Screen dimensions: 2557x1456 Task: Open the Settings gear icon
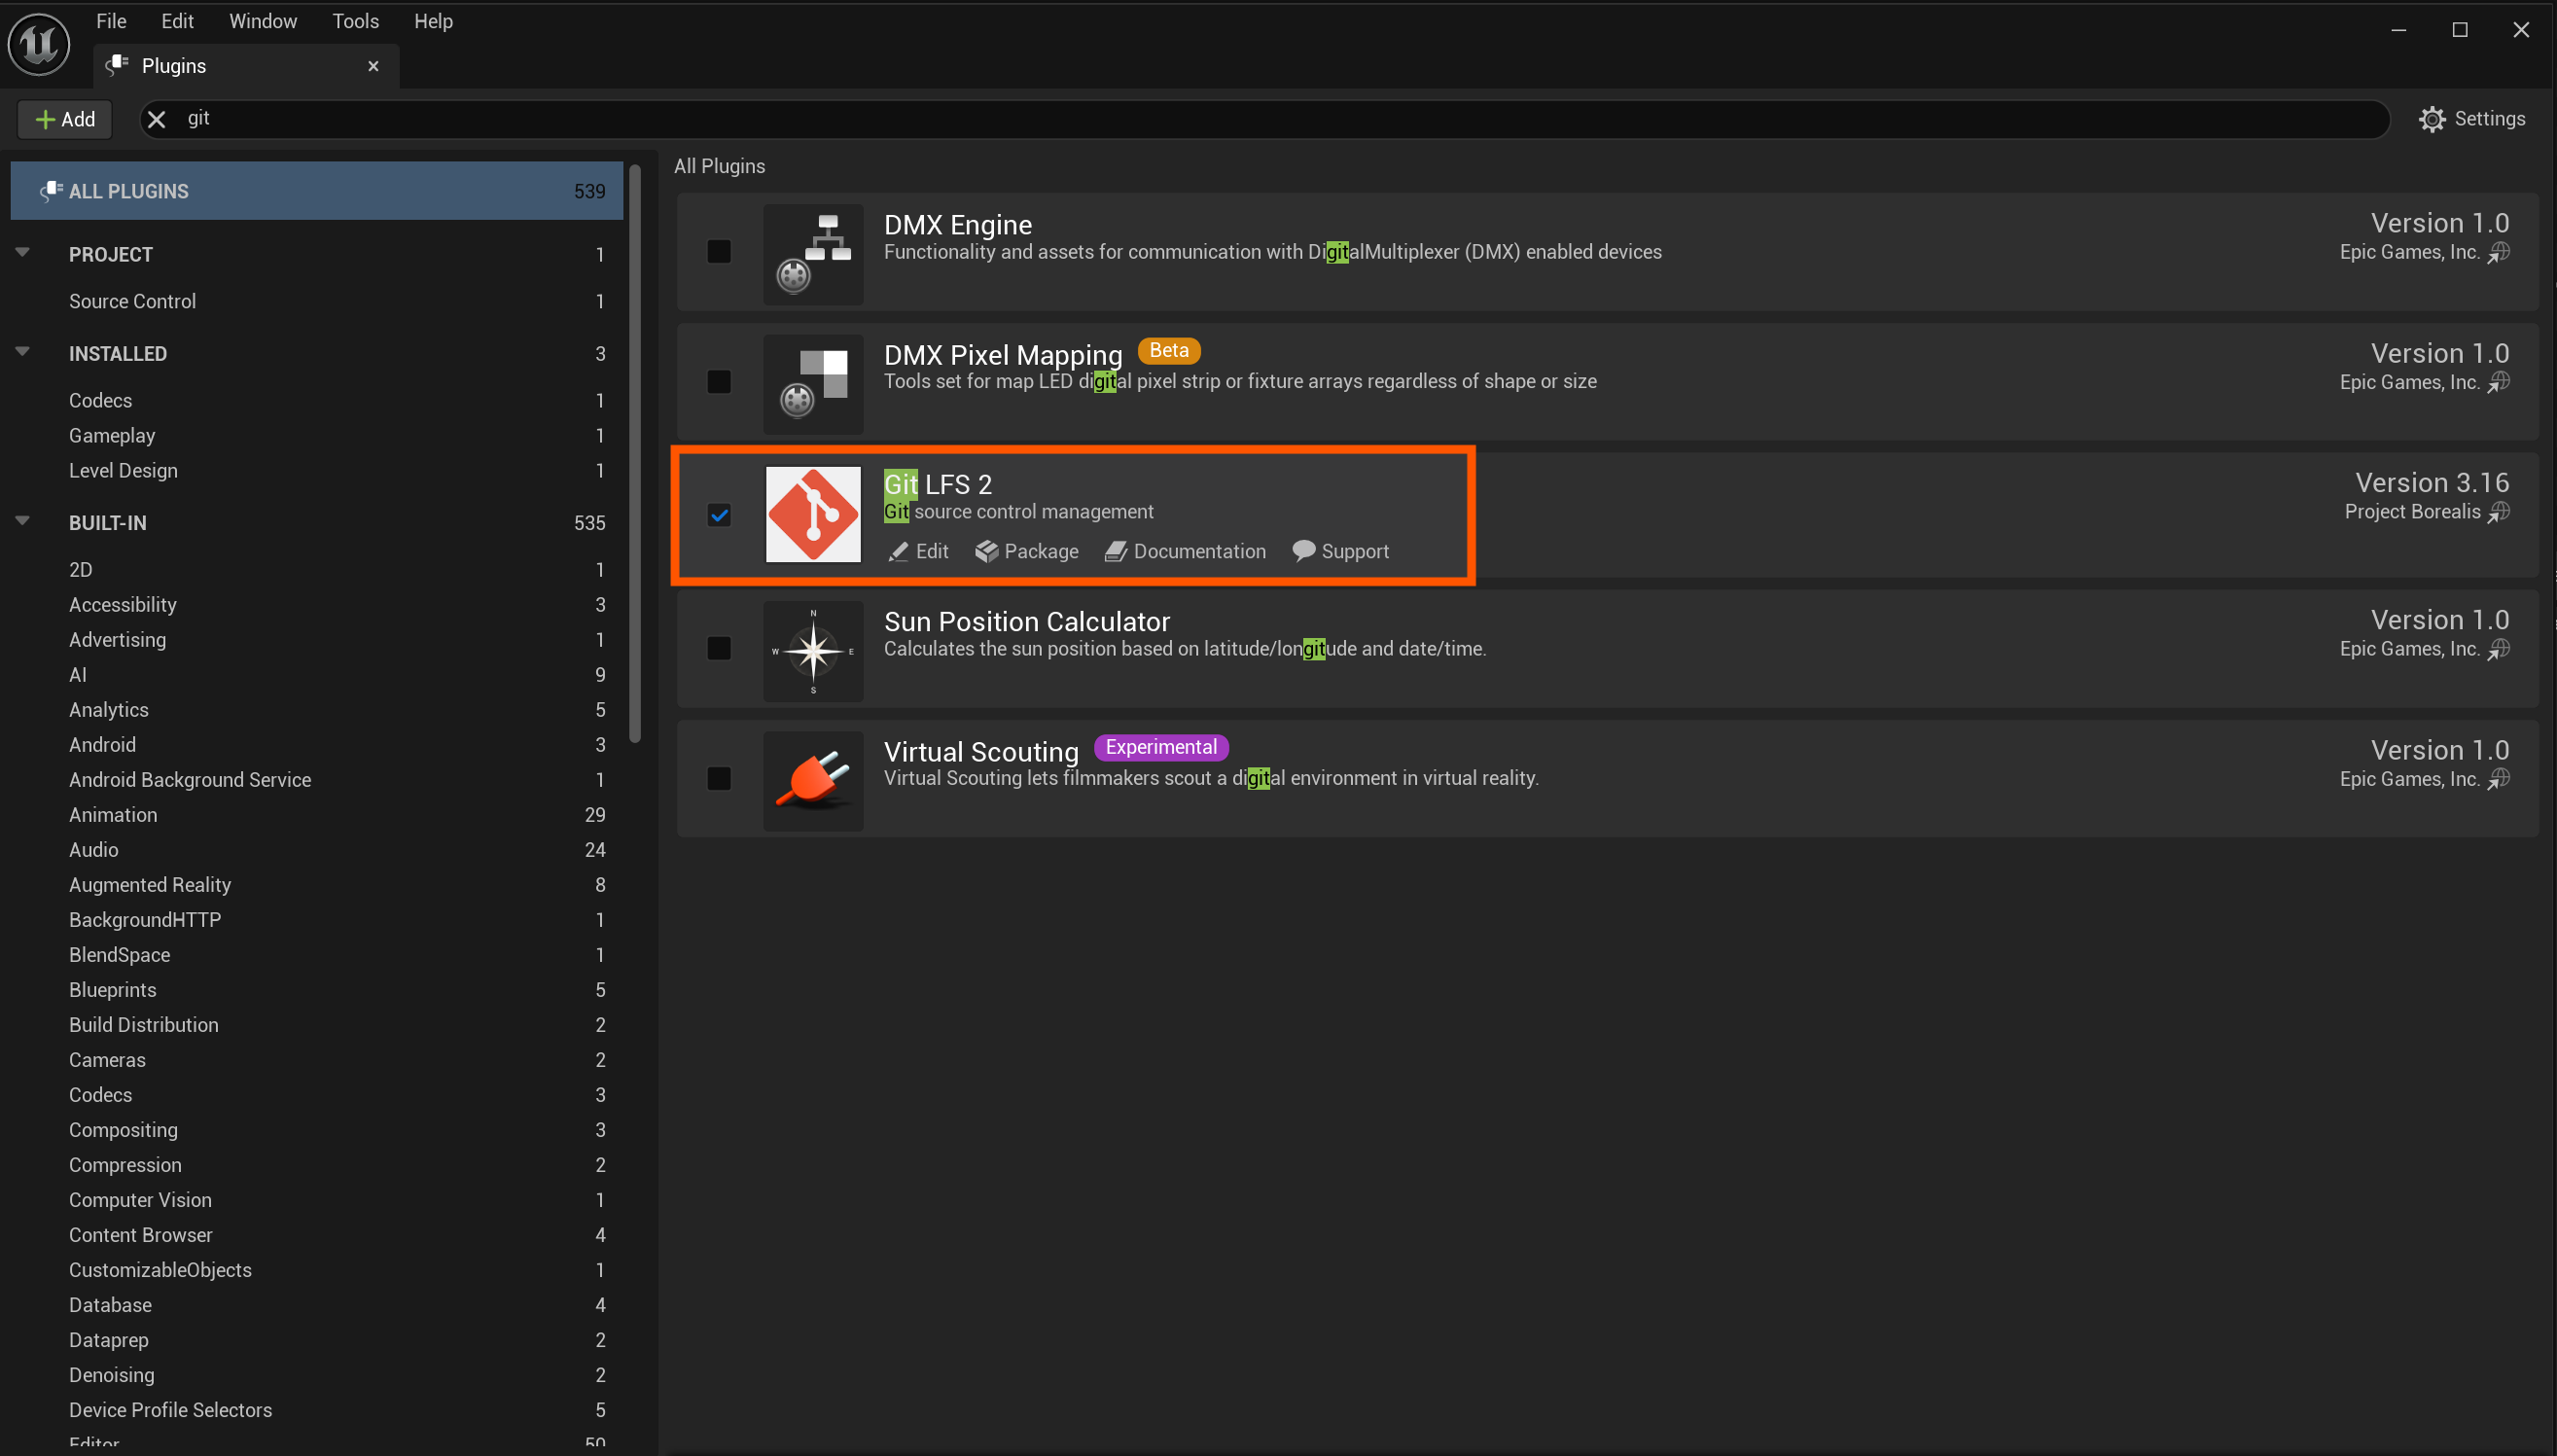[2432, 119]
